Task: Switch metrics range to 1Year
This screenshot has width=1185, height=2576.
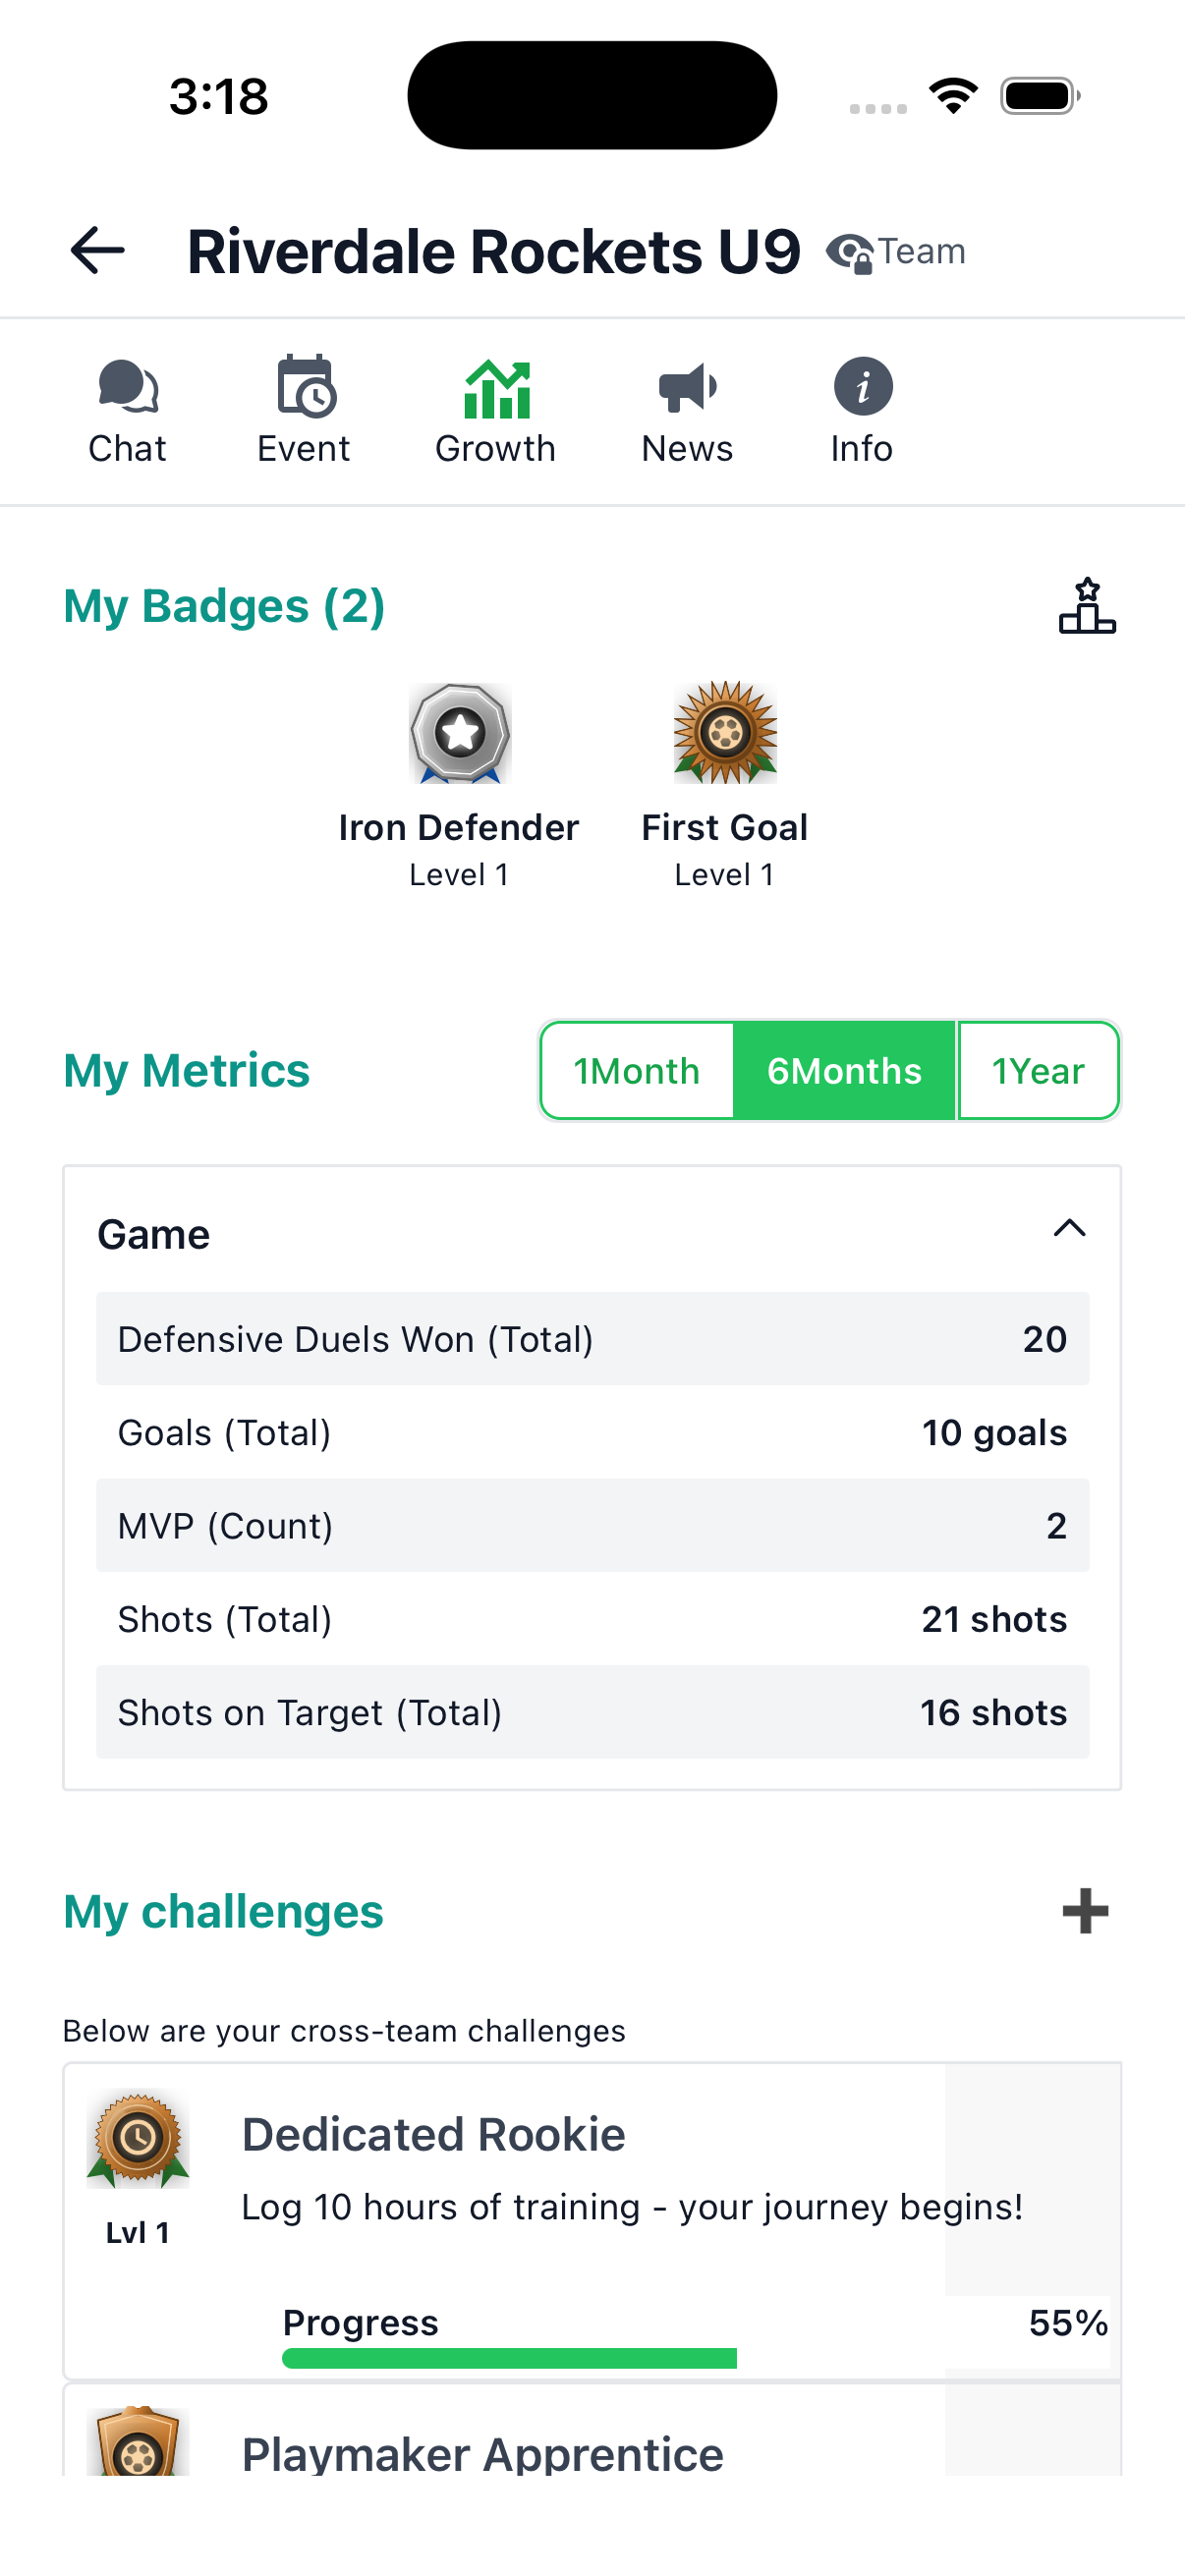Action: (1038, 1071)
